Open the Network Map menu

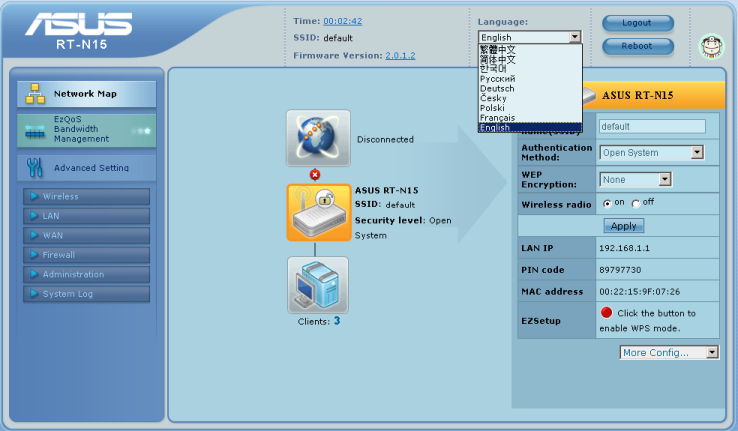coord(87,94)
